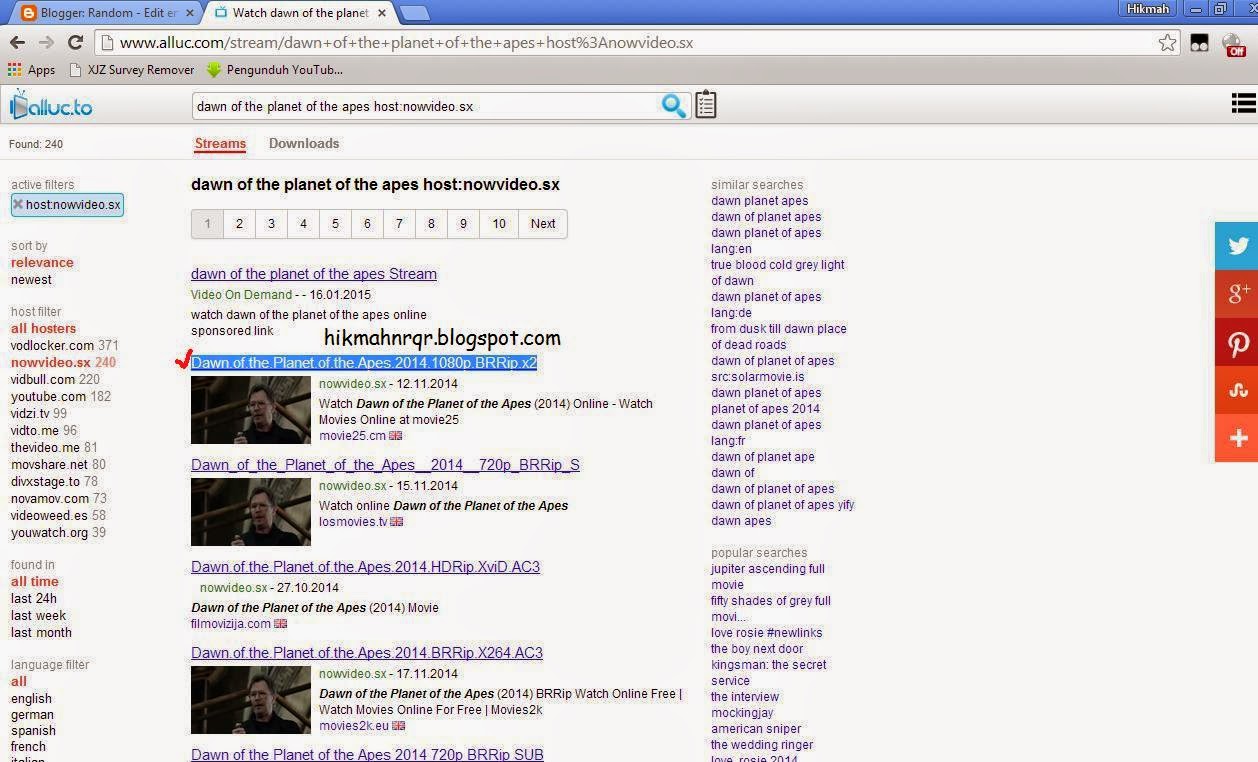Open a new browser tab
This screenshot has width=1258, height=762.
point(414,13)
